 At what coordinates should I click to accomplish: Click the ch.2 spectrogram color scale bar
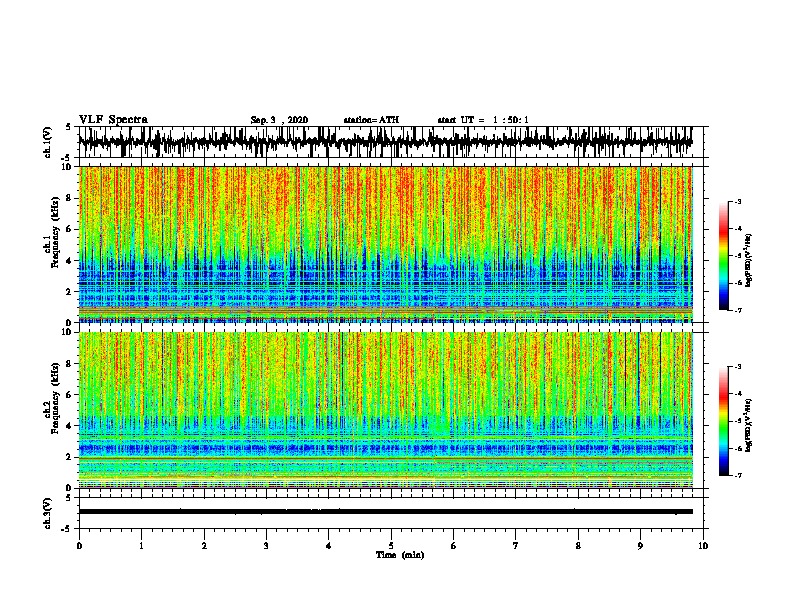coord(723,421)
